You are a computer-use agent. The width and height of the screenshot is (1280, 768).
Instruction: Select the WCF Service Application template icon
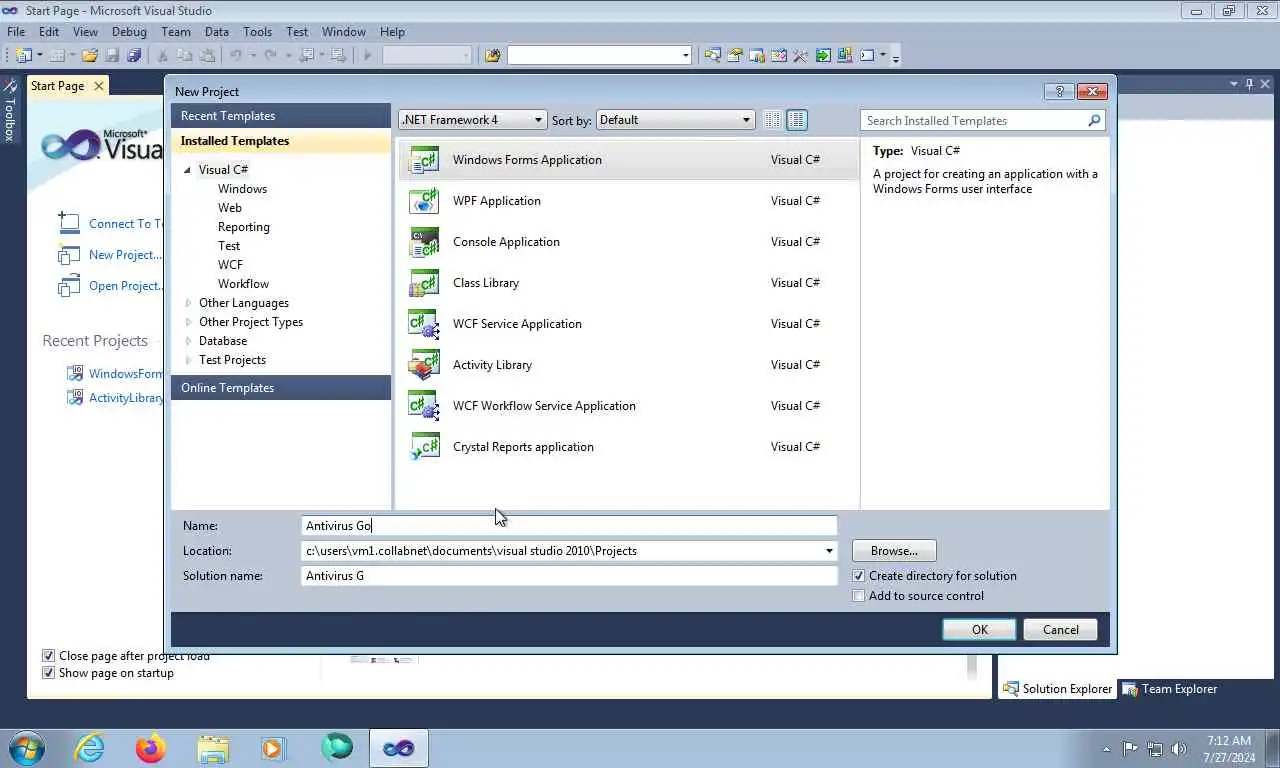(x=424, y=324)
